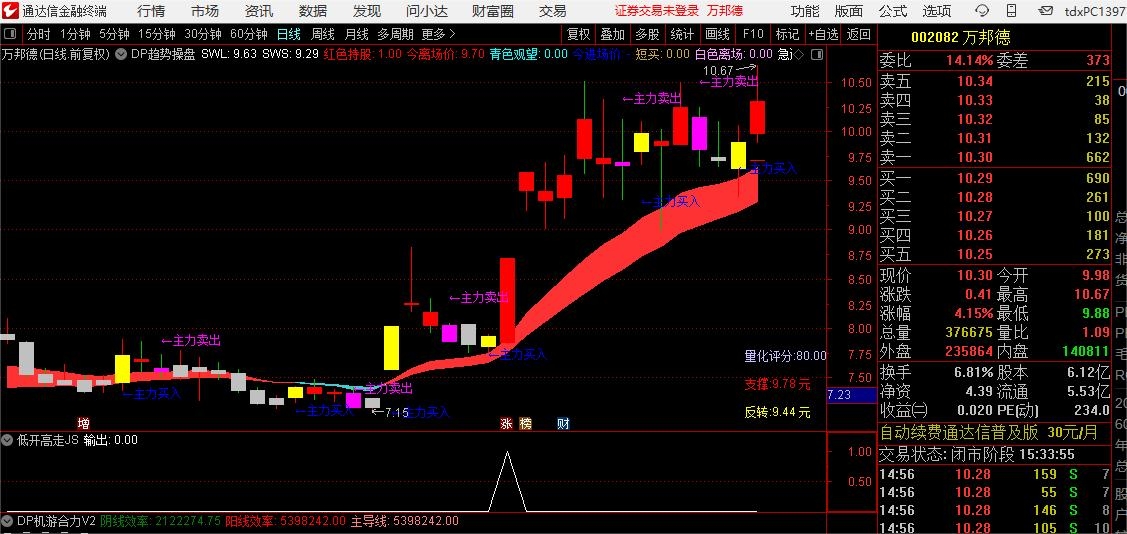The width and height of the screenshot is (1127, 534).
Task: Click the 买五 price 10.25 row
Action: (995, 254)
